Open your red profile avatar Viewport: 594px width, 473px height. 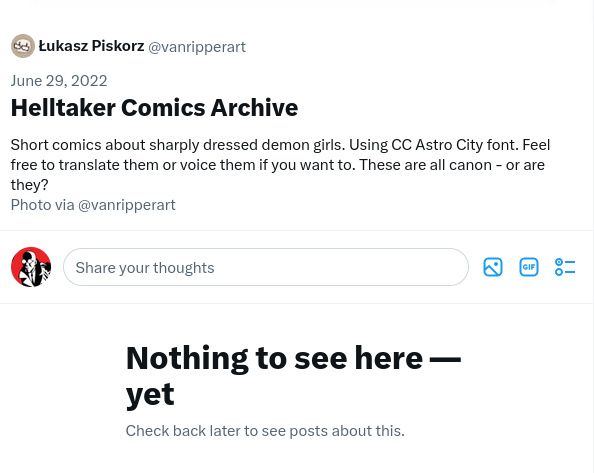pyautogui.click(x=31, y=267)
